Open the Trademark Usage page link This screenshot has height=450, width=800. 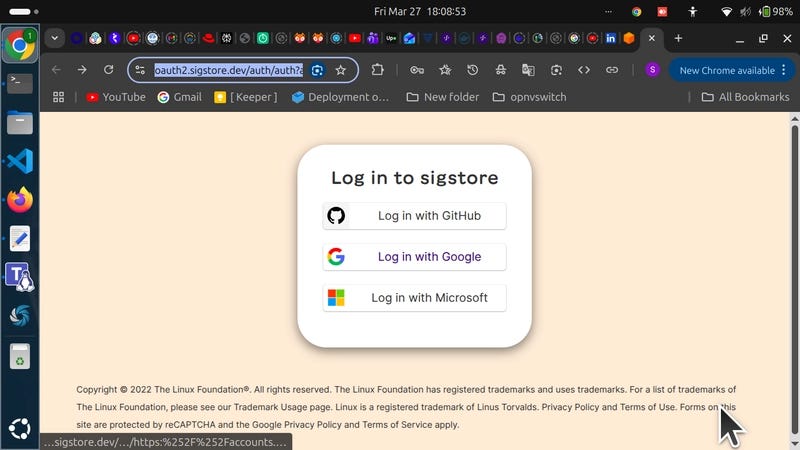pos(281,407)
